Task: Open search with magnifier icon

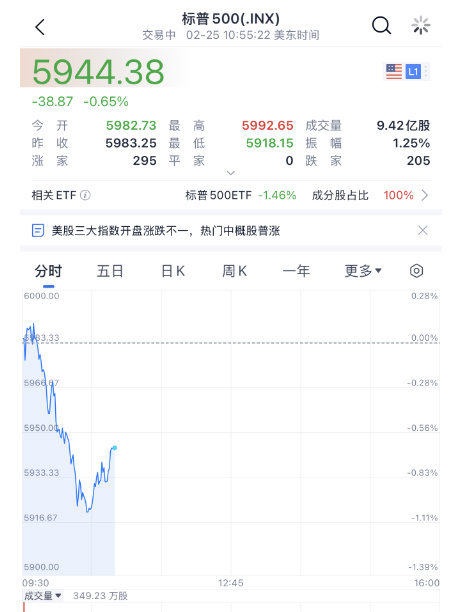Action: tap(381, 26)
